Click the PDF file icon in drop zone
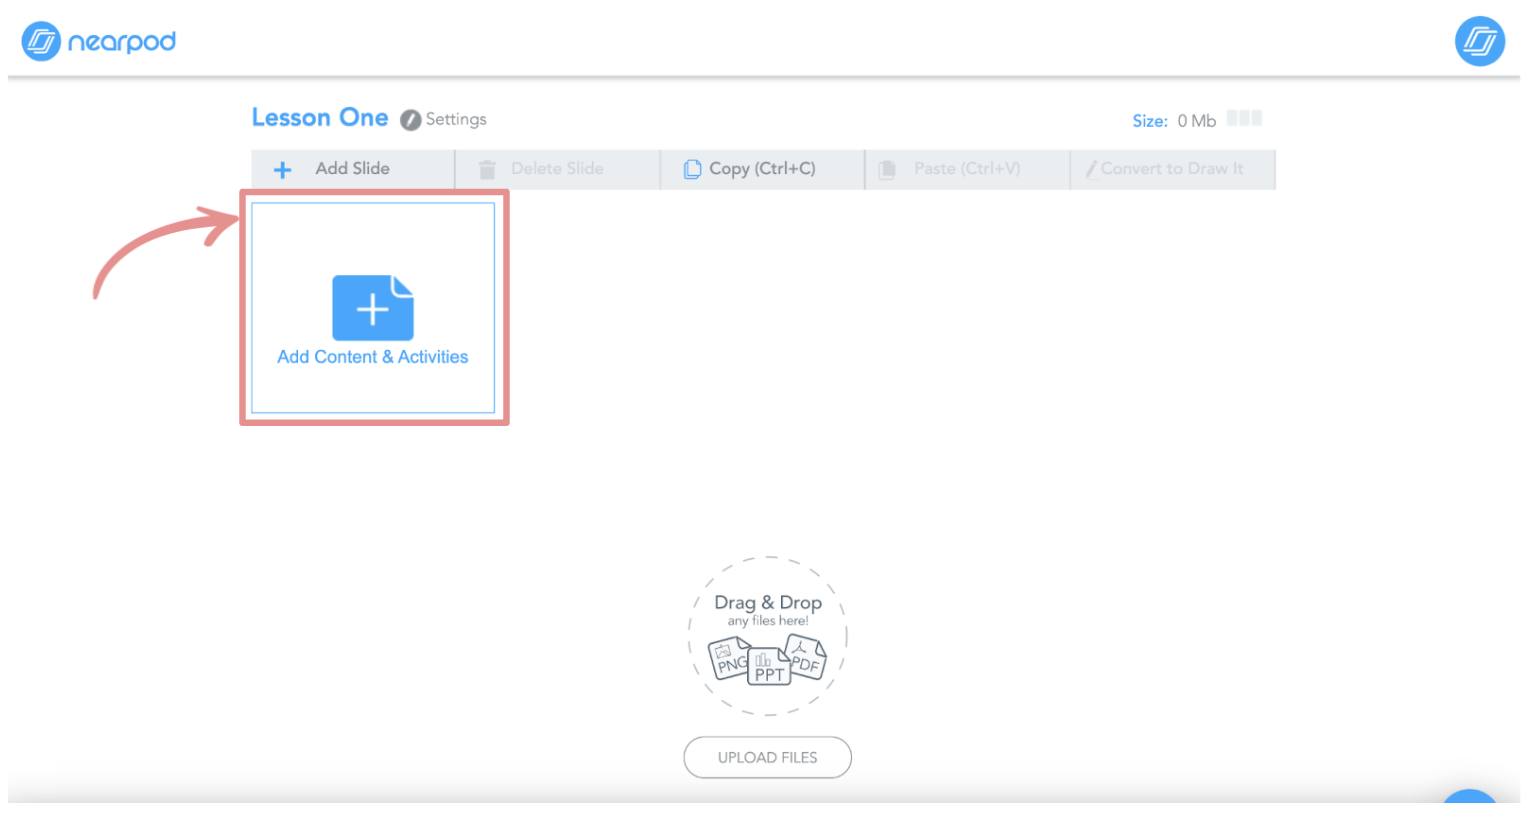 click(805, 657)
